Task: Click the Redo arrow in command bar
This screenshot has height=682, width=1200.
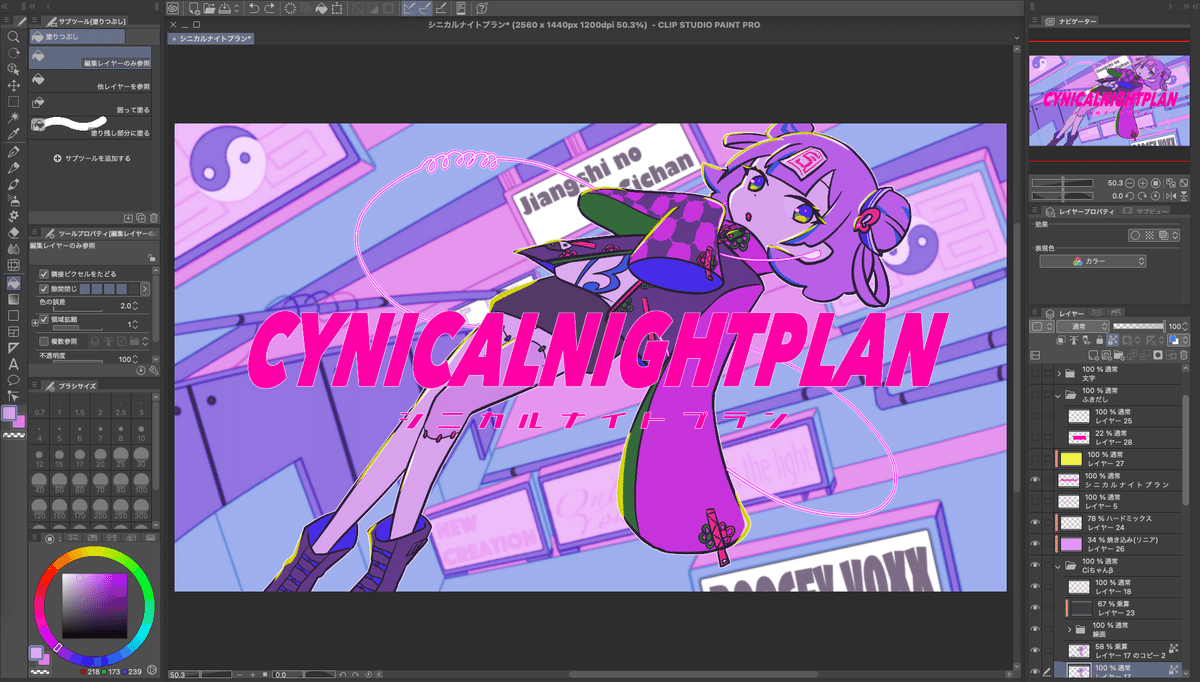Action: [x=271, y=9]
